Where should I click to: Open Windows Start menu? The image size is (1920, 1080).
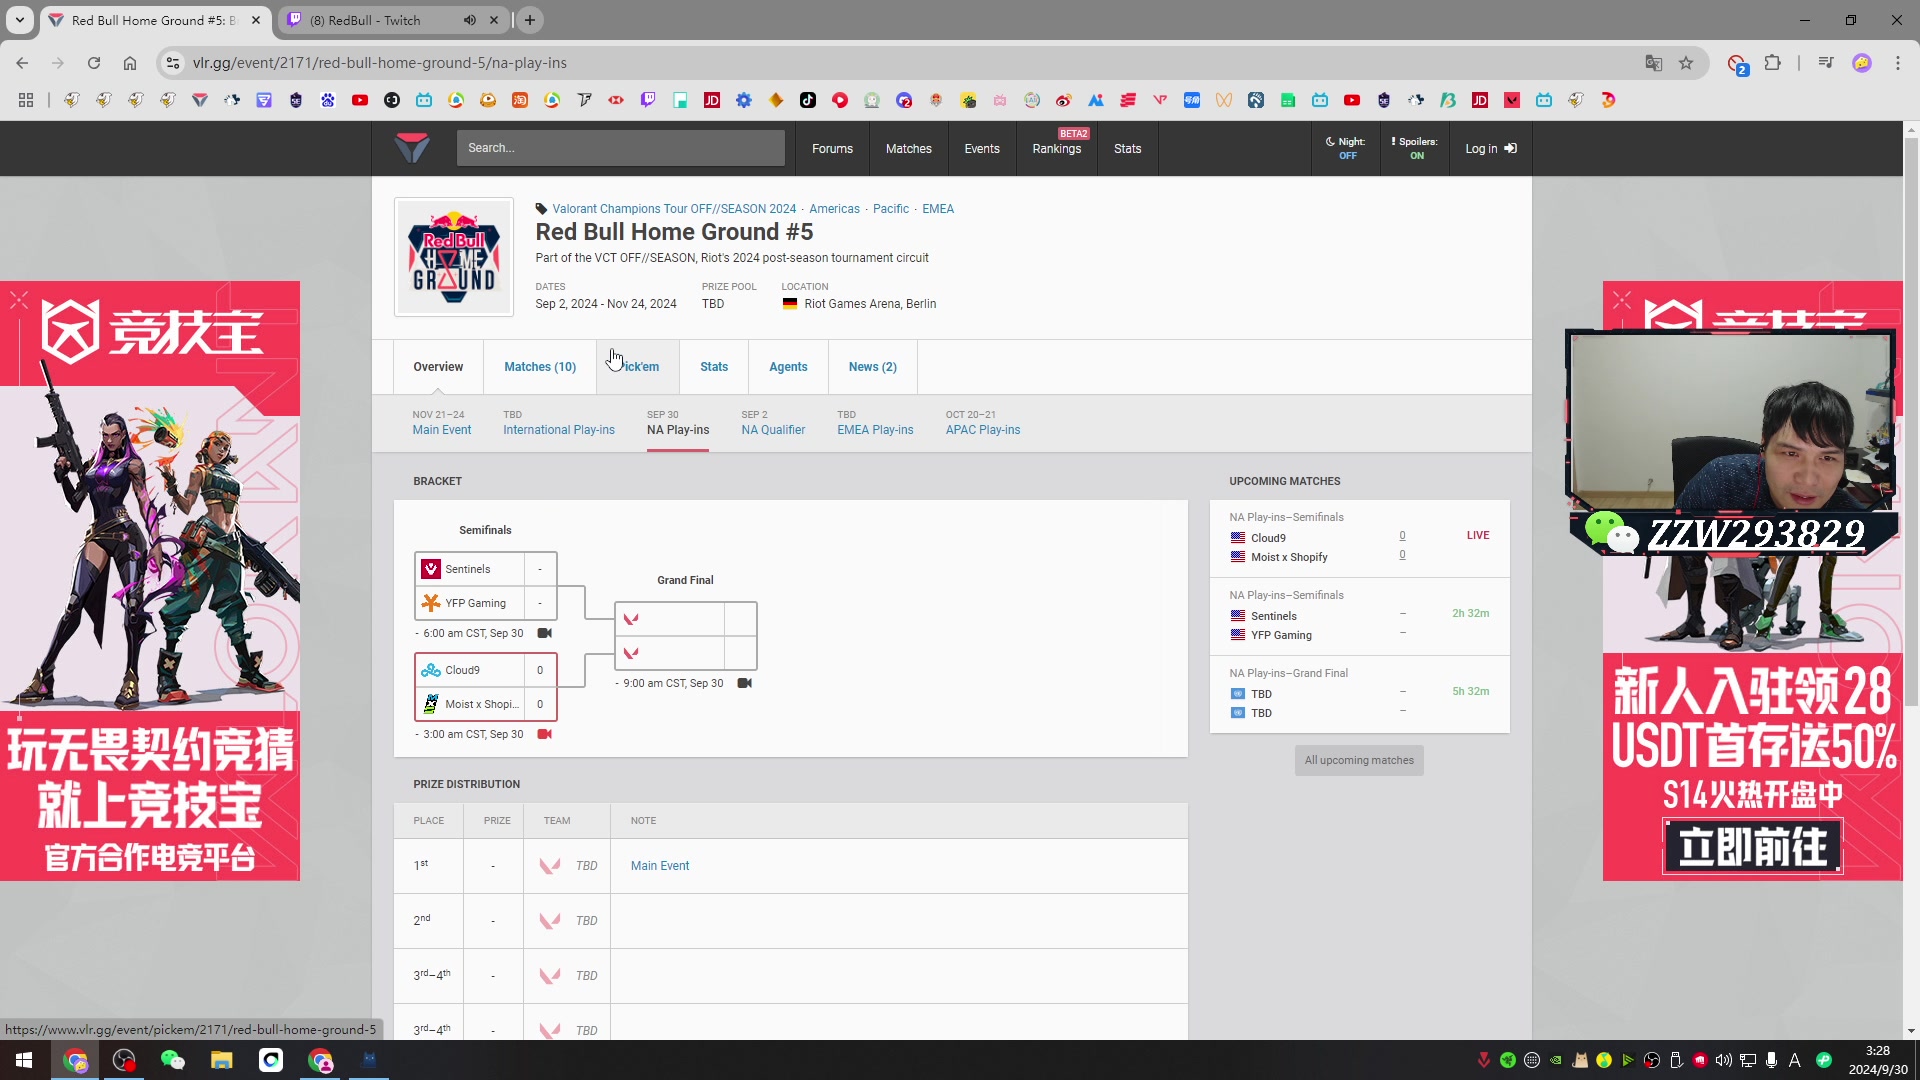(24, 1060)
